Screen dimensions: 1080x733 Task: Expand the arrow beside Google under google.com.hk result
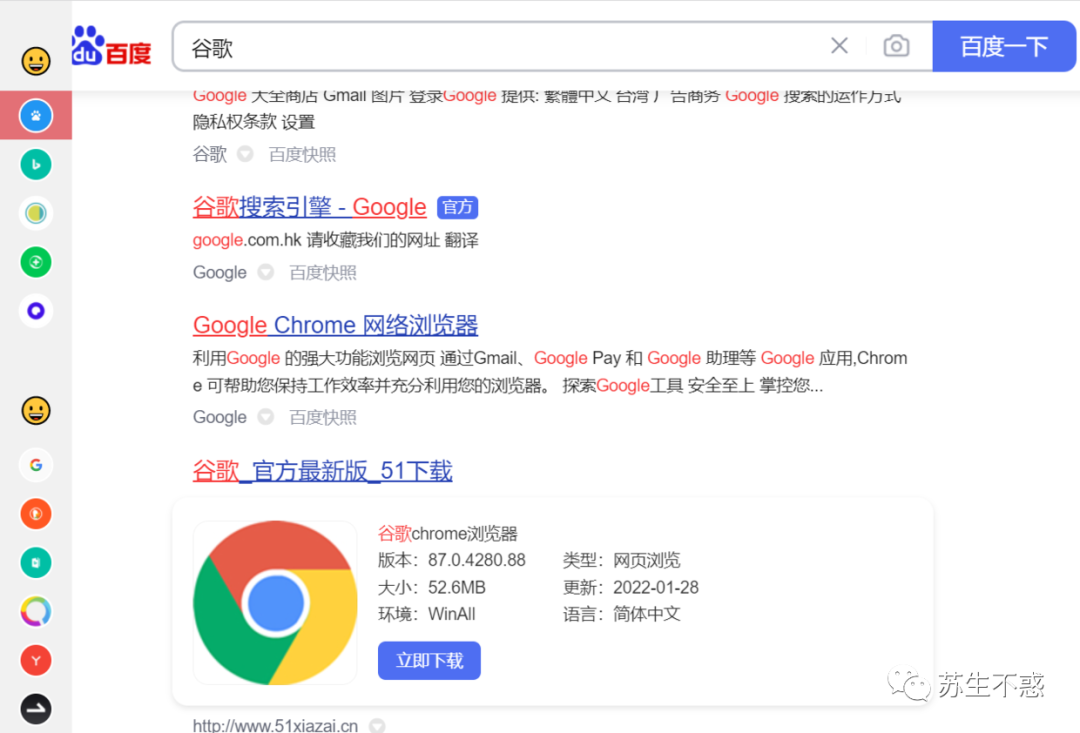[x=266, y=273]
